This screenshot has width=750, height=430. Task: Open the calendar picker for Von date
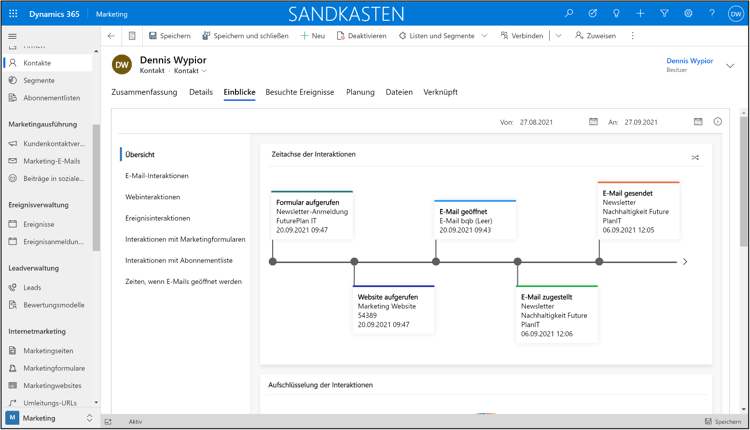pos(593,122)
